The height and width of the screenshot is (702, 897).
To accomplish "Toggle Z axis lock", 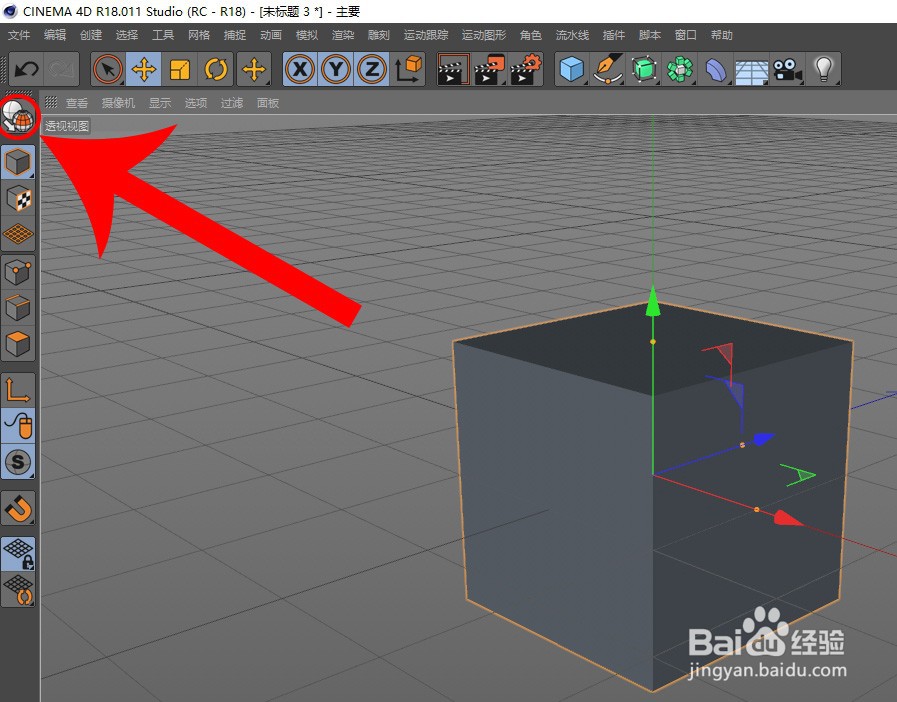I will click(372, 69).
